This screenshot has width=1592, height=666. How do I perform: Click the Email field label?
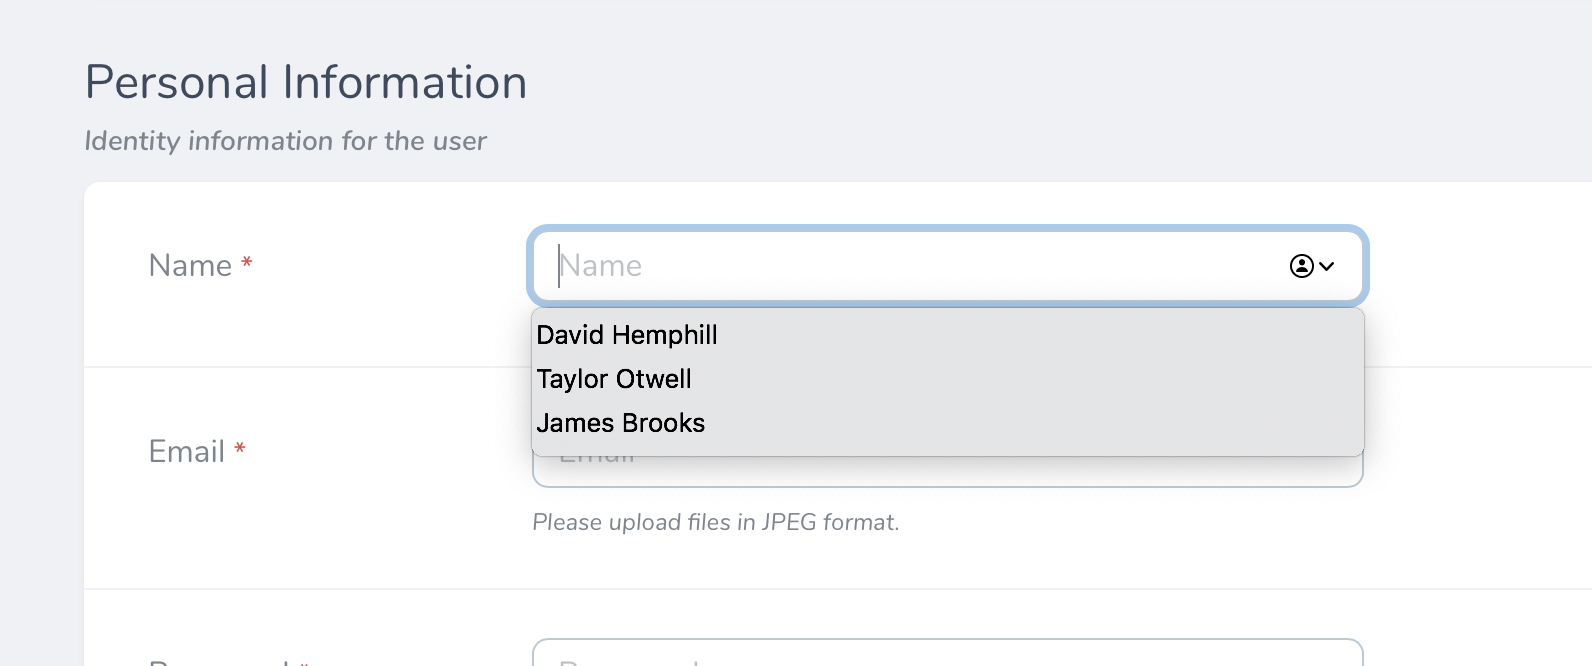click(186, 452)
